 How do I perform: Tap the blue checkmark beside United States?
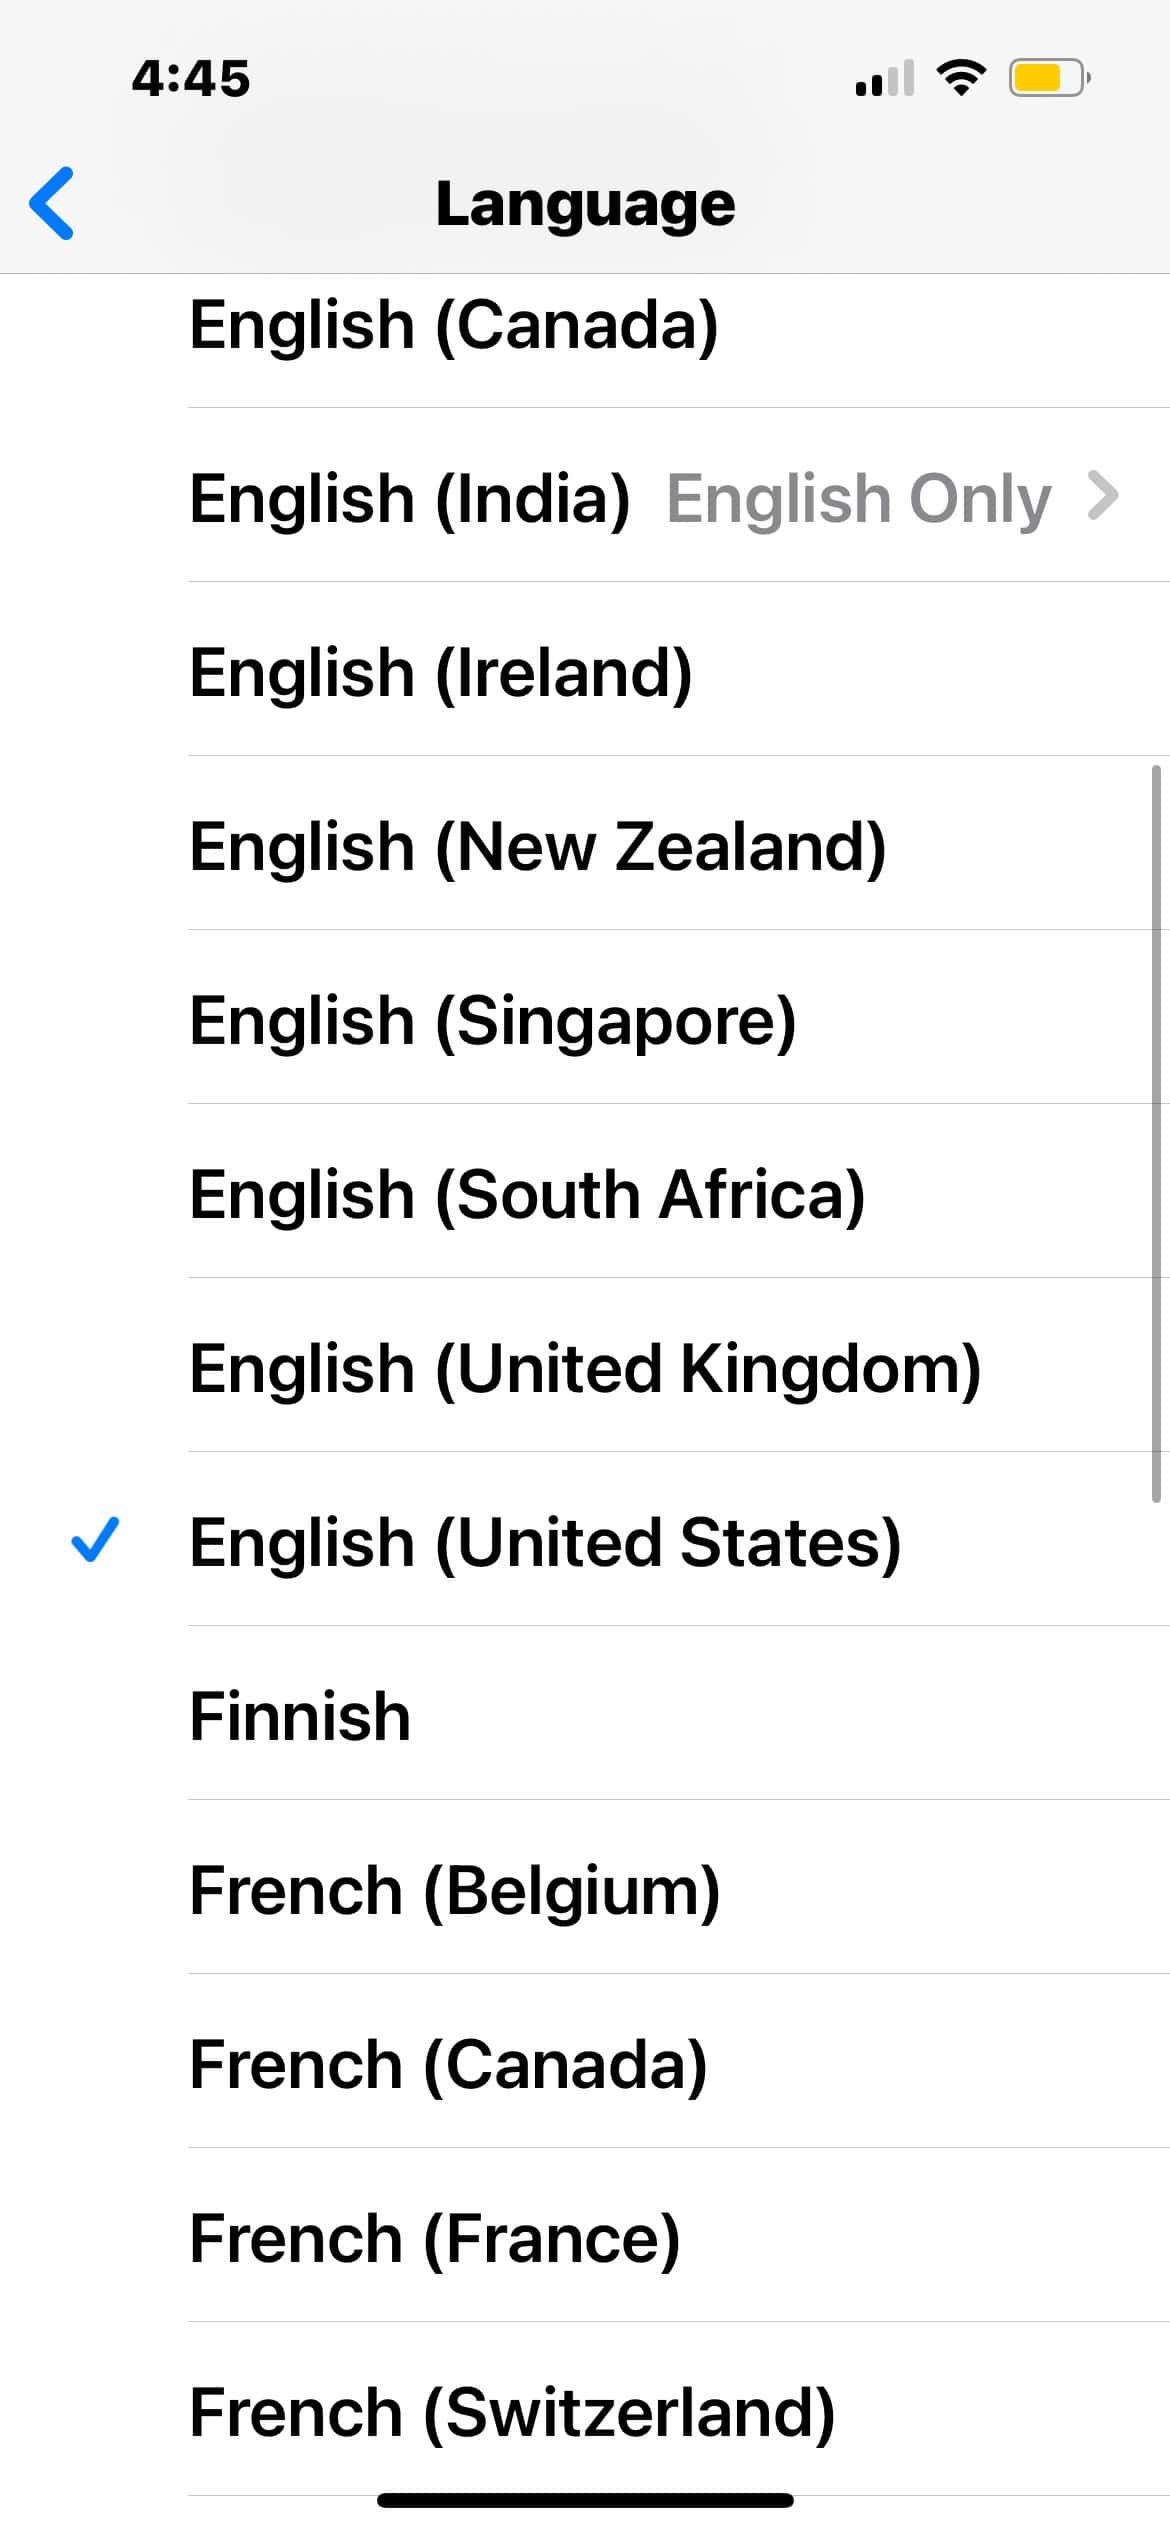[96, 1540]
